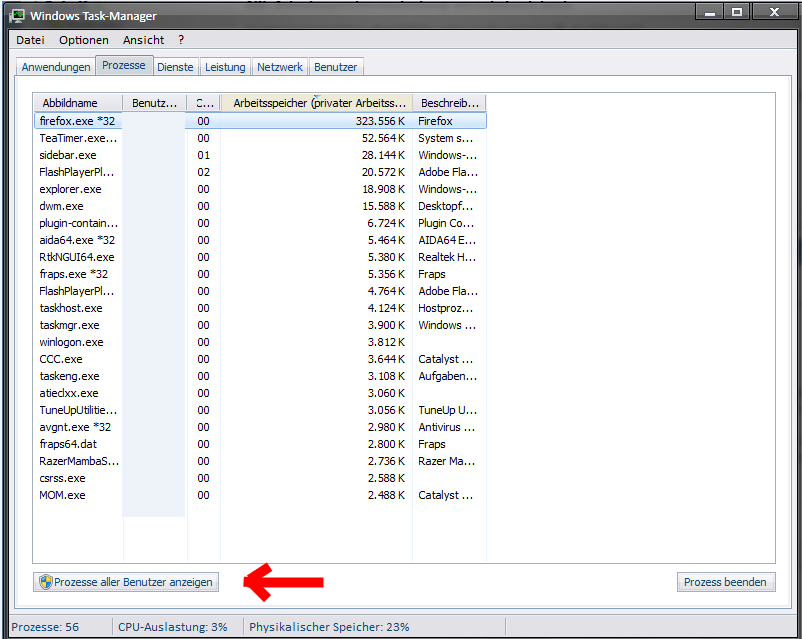Select the avgnt.exe *32 process
Screen dimensions: 802x639
click(x=260, y=427)
